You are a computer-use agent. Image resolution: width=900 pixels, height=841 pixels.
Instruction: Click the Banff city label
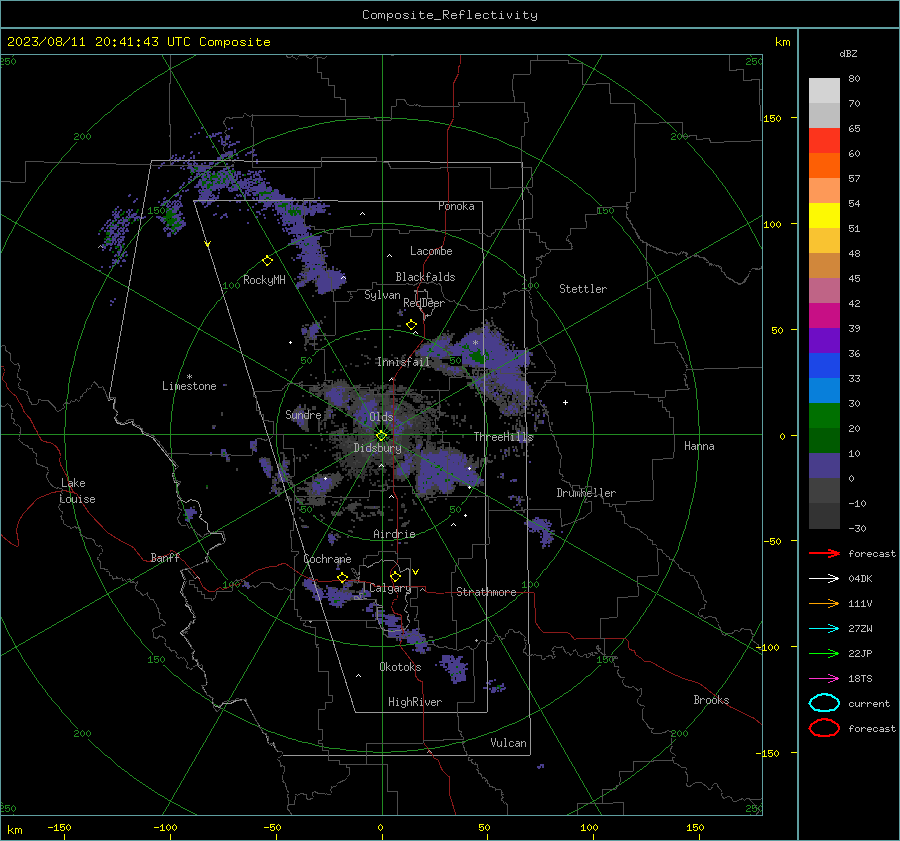pos(165,557)
